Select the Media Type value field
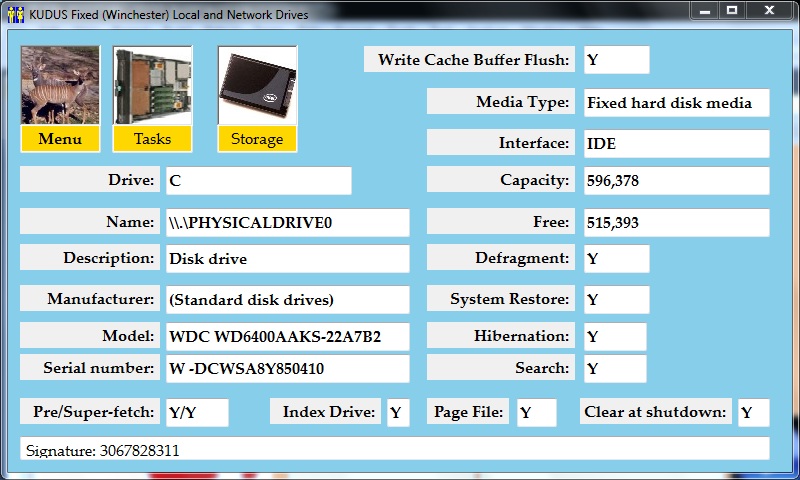This screenshot has height=480, width=800. coord(676,102)
